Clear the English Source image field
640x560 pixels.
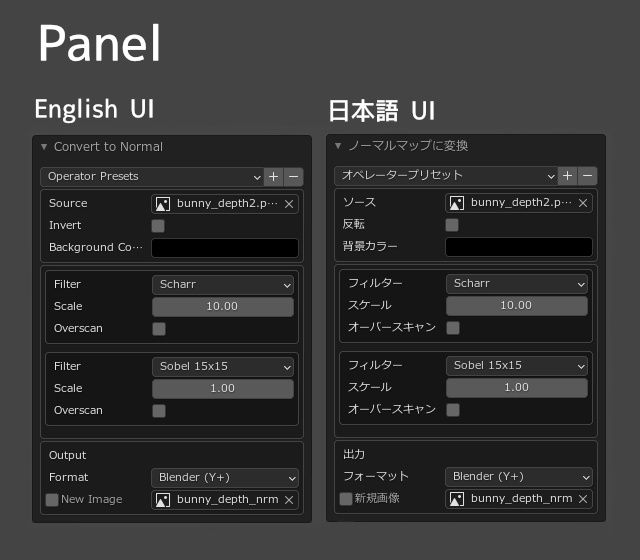click(289, 204)
